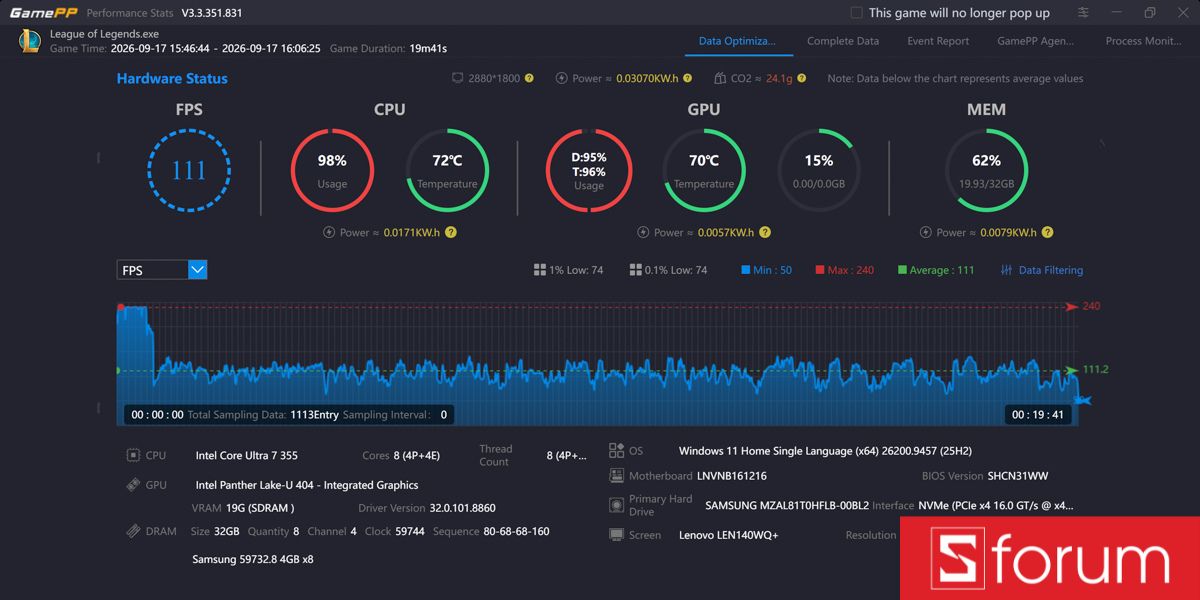Click the blue slider handle at chart end
The image size is (1200, 600).
pyautogui.click(x=1082, y=401)
